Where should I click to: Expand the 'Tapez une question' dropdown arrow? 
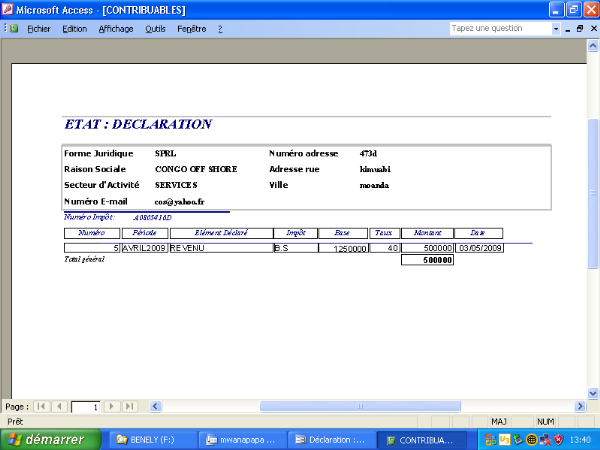(557, 29)
